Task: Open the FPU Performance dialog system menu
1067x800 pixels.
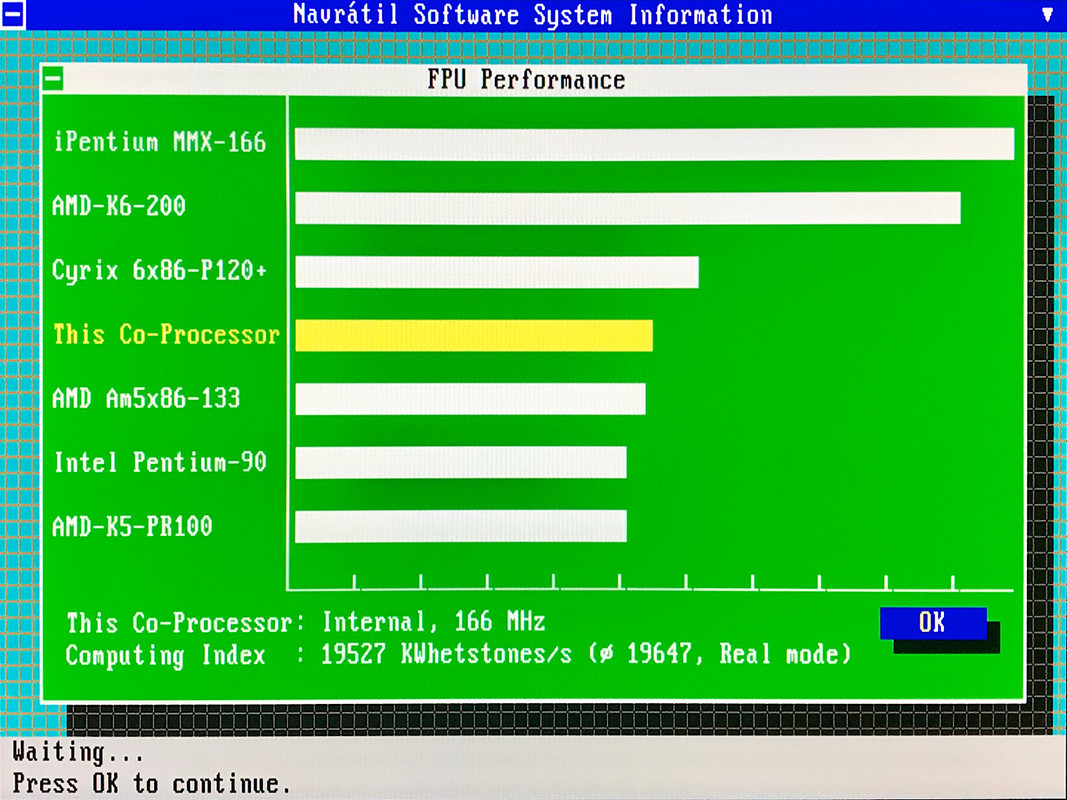Action: 53,79
